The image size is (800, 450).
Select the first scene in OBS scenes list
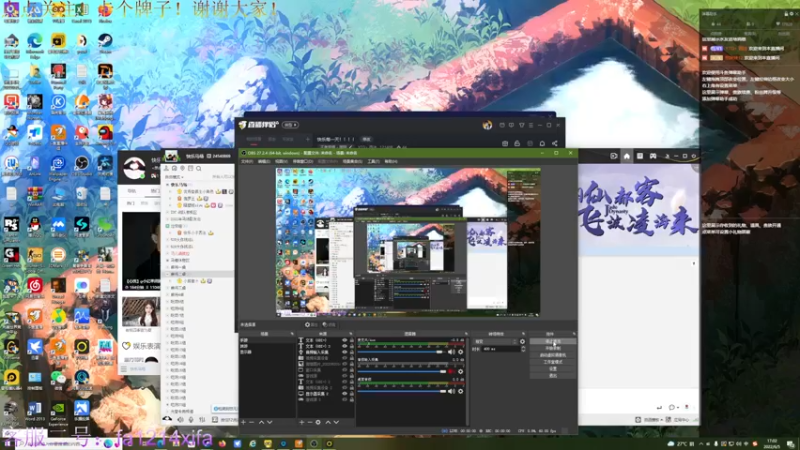(267, 340)
